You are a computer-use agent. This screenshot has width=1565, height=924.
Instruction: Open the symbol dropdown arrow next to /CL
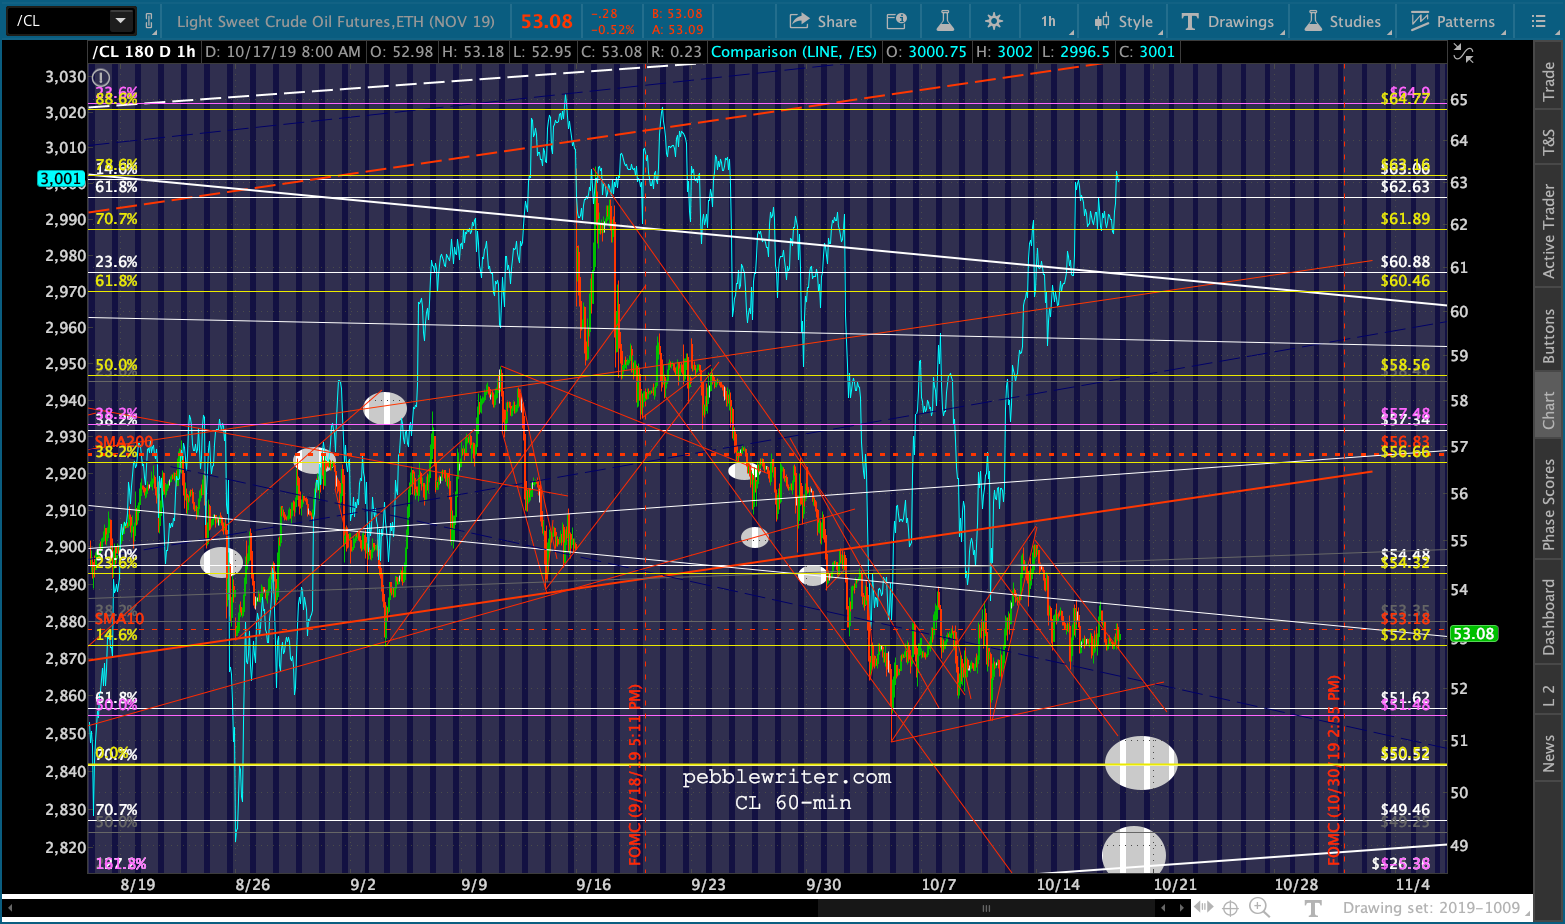click(x=121, y=20)
